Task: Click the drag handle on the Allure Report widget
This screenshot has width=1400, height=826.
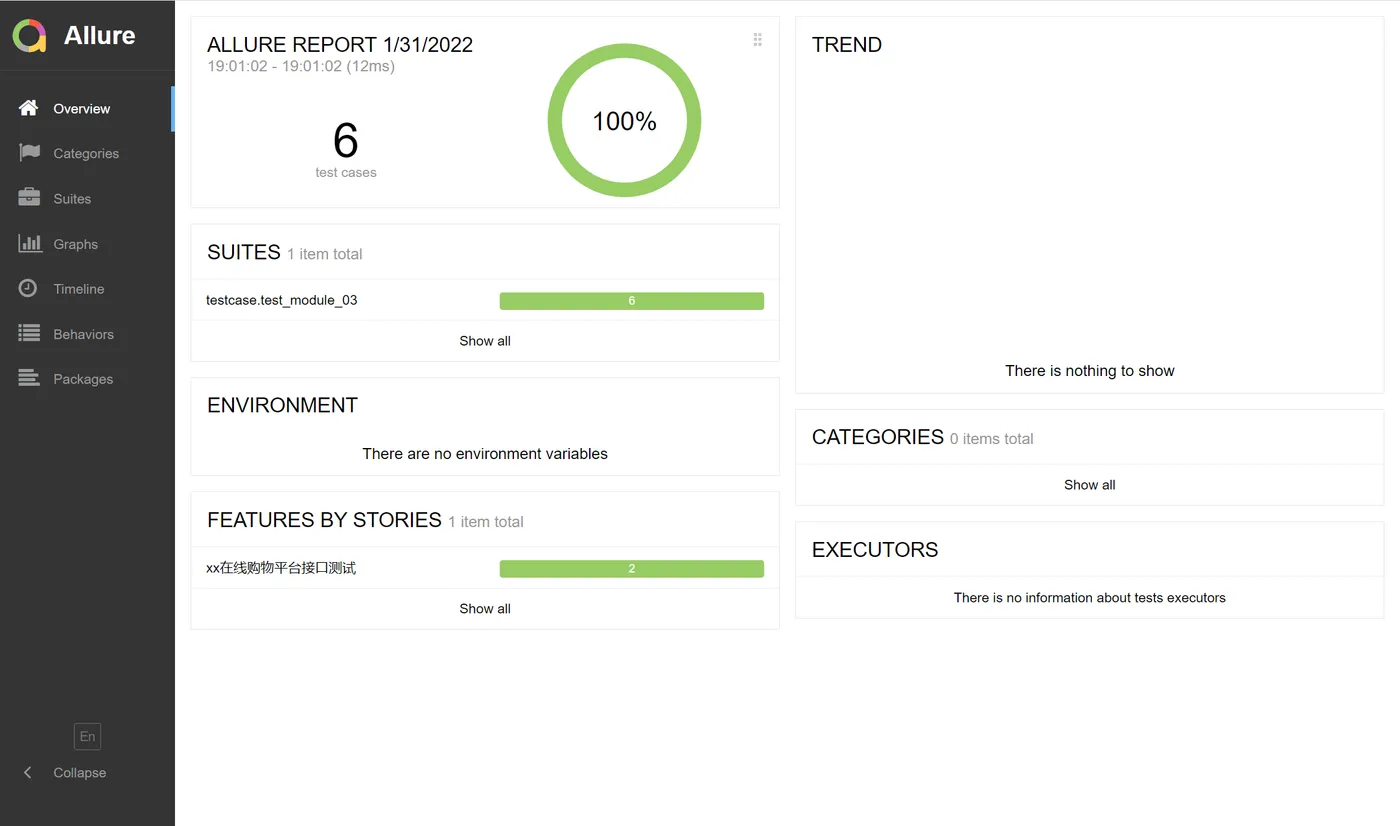Action: (757, 40)
